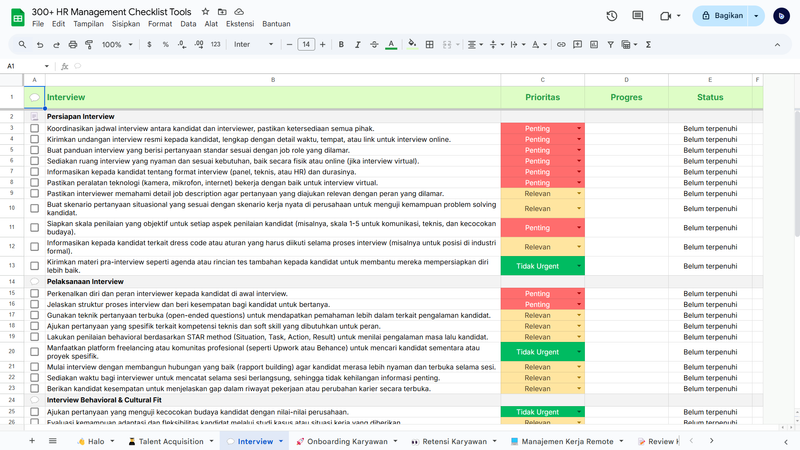Check the box for Pastikan peralatan teknologi row
Image resolution: width=800 pixels, height=450 pixels.
click(35, 183)
